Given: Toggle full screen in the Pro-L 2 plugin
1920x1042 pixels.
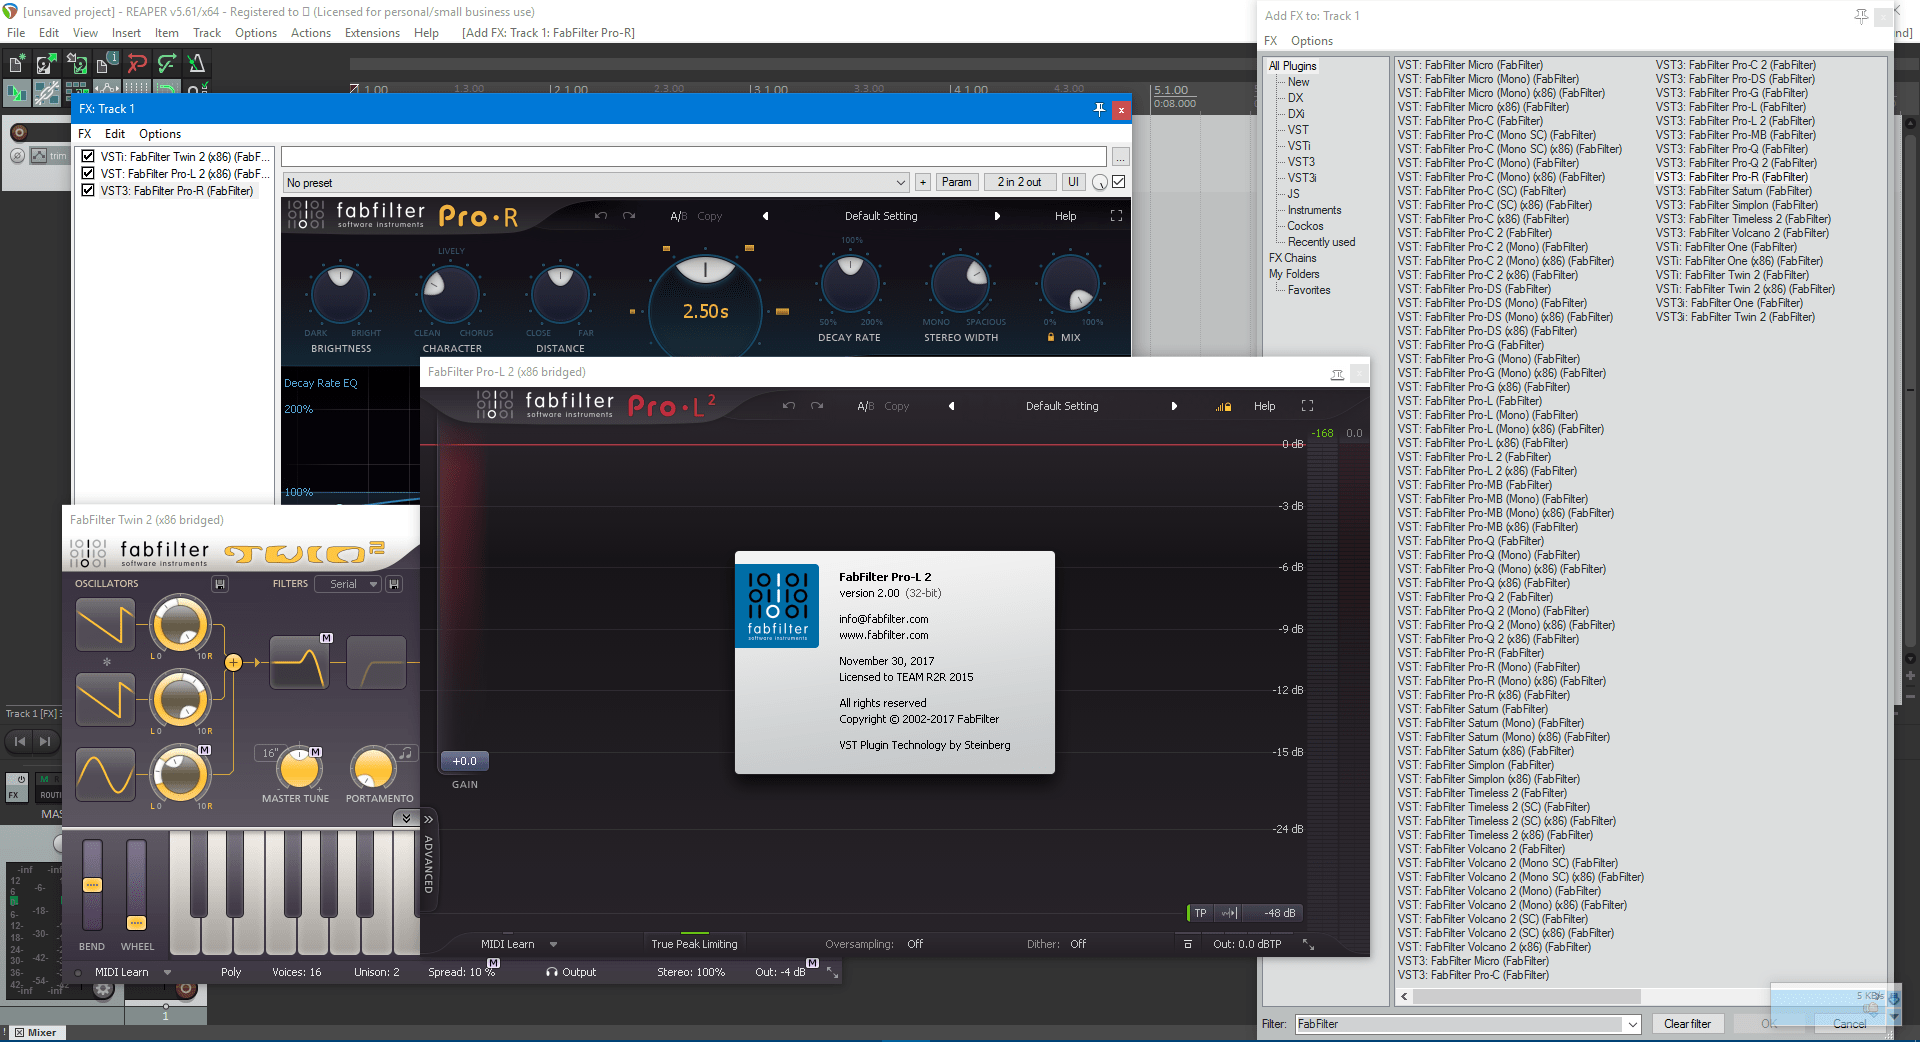Looking at the screenshot, I should click(x=1307, y=406).
